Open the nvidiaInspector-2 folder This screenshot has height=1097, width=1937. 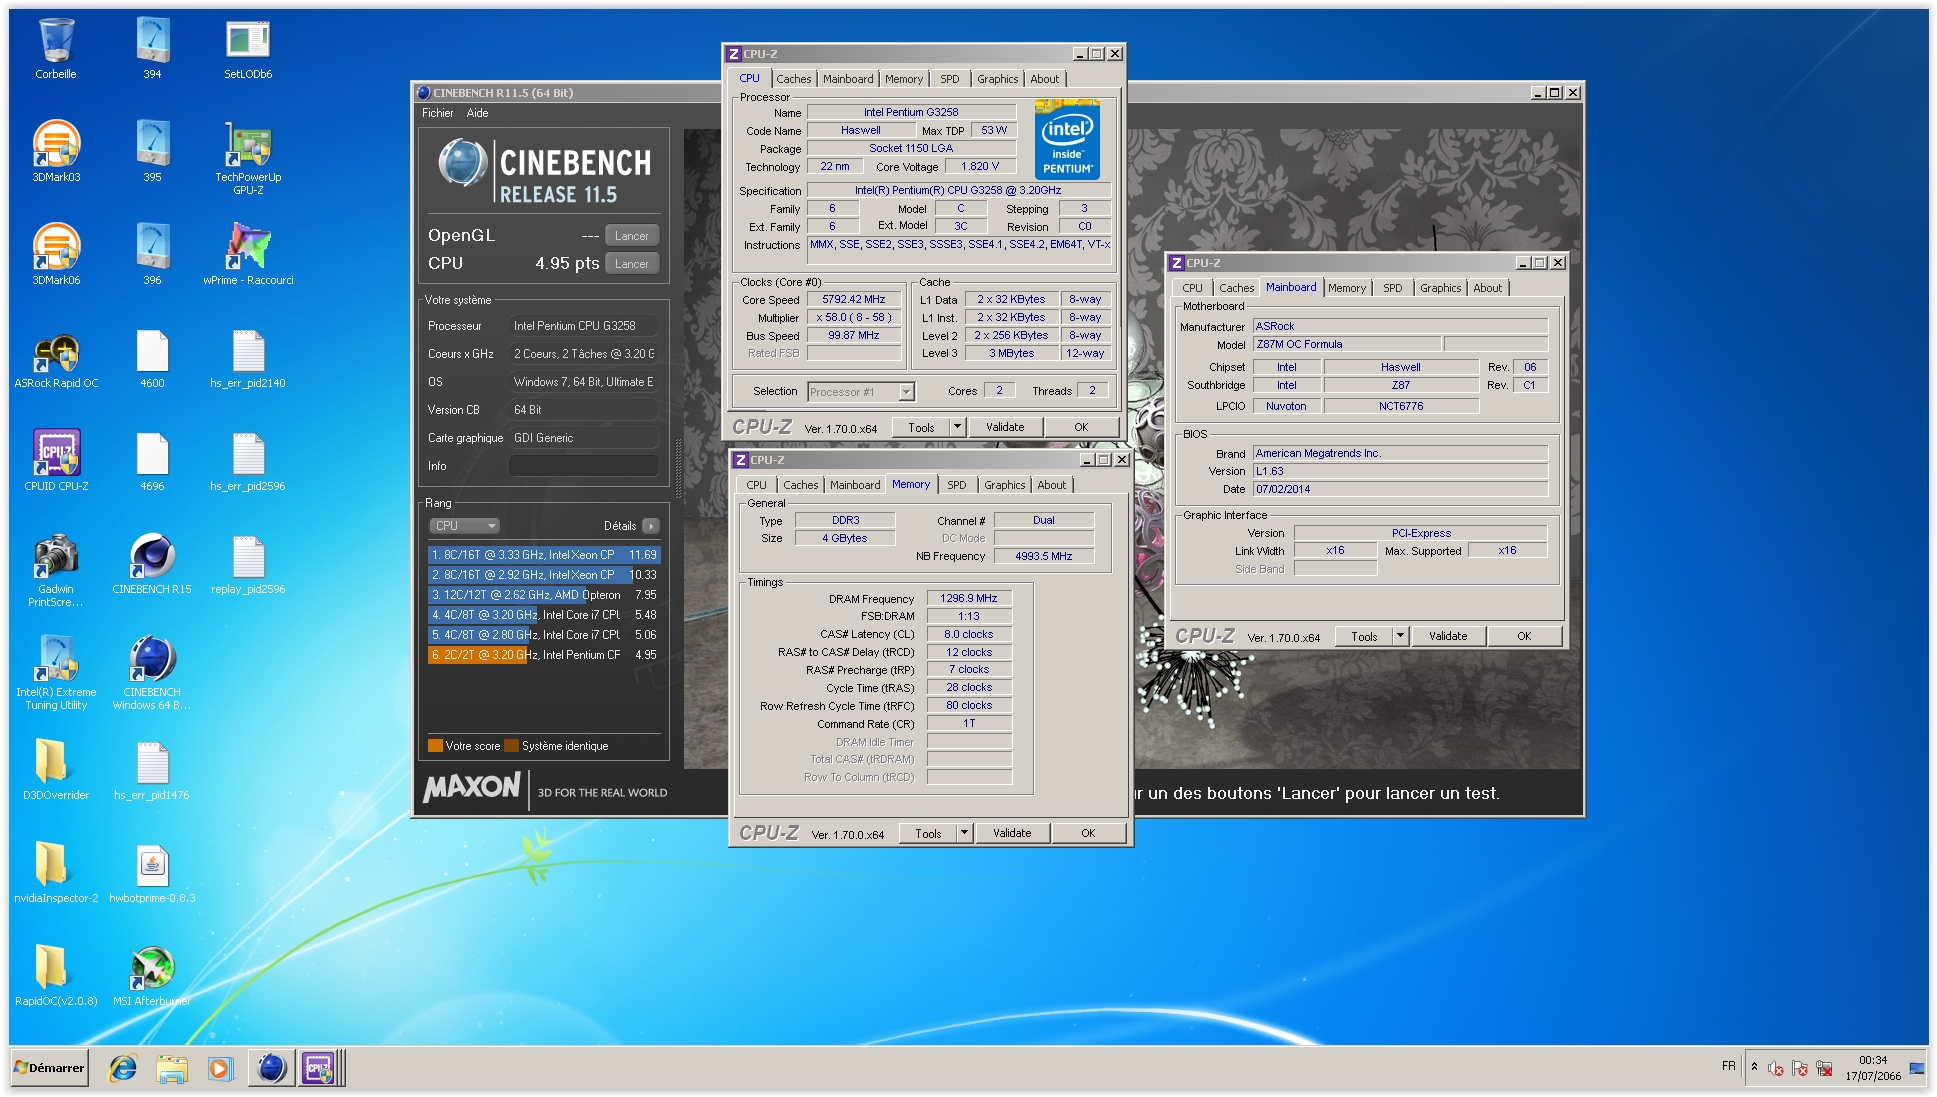(x=56, y=873)
